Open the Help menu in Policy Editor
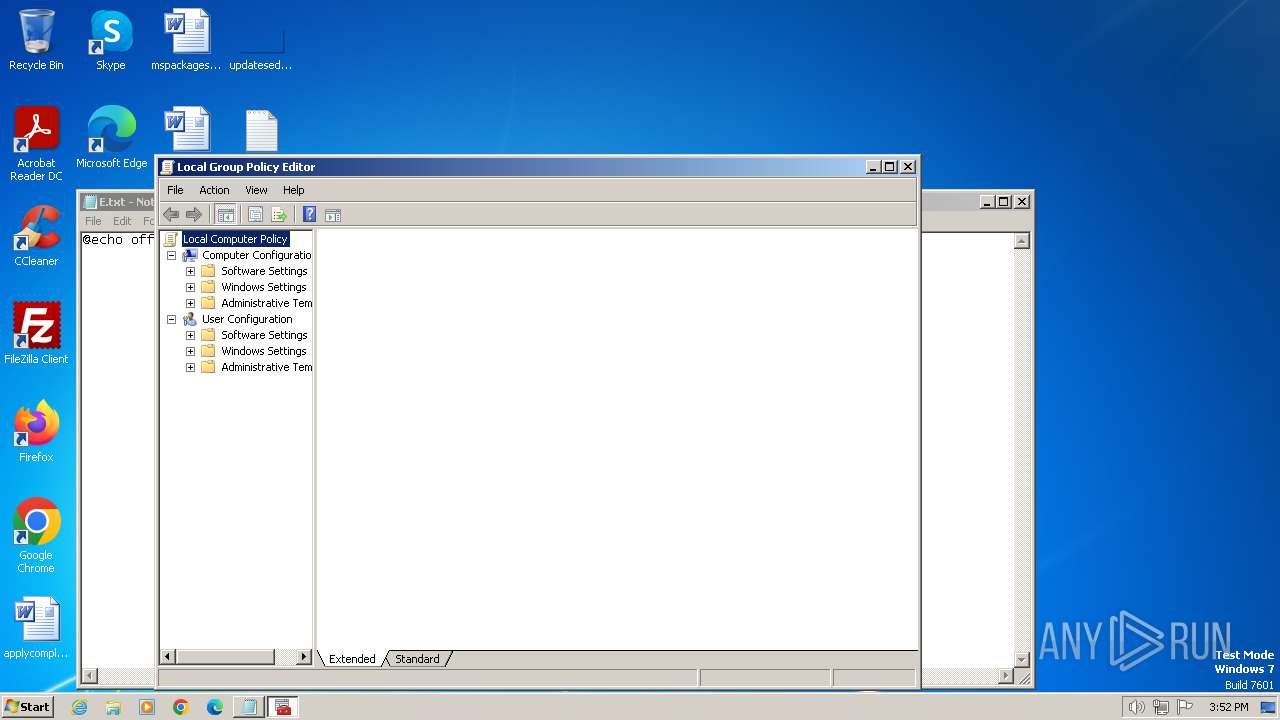The image size is (1280, 720). tap(293, 190)
